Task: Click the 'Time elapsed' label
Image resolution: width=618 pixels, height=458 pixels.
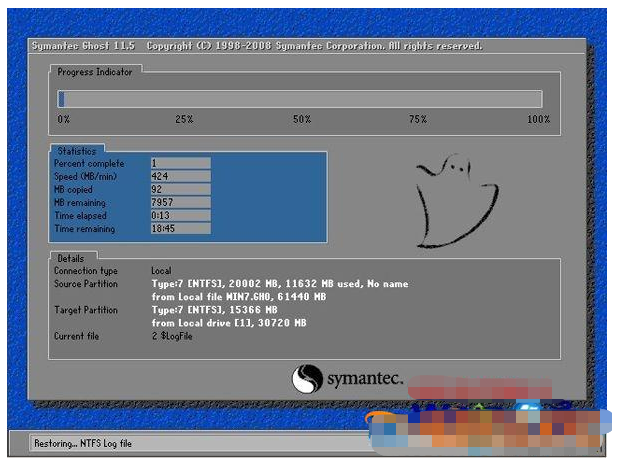Action: (80, 216)
